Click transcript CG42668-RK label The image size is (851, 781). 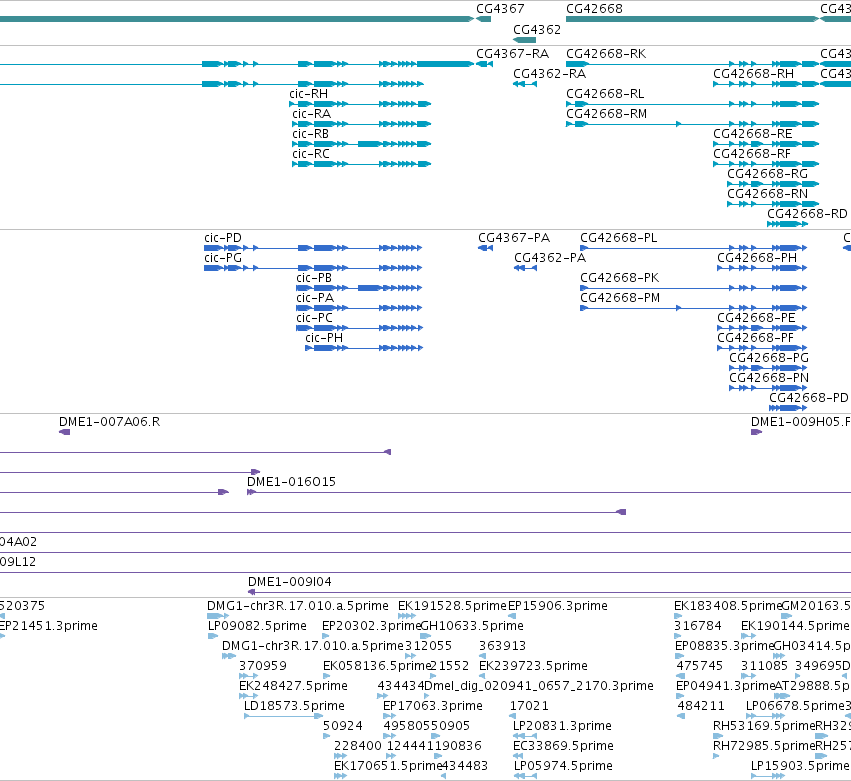[606, 54]
